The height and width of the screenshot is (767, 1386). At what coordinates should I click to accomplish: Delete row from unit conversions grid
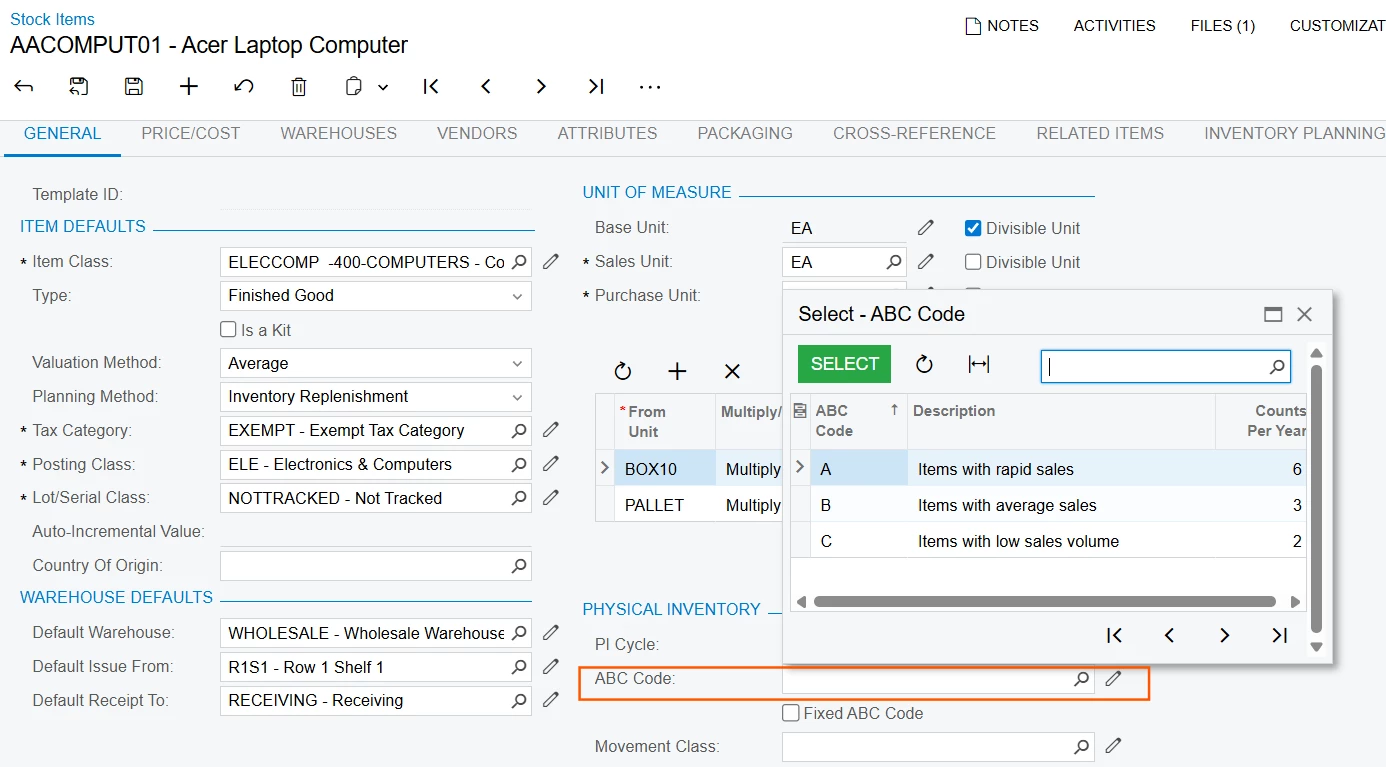[732, 372]
